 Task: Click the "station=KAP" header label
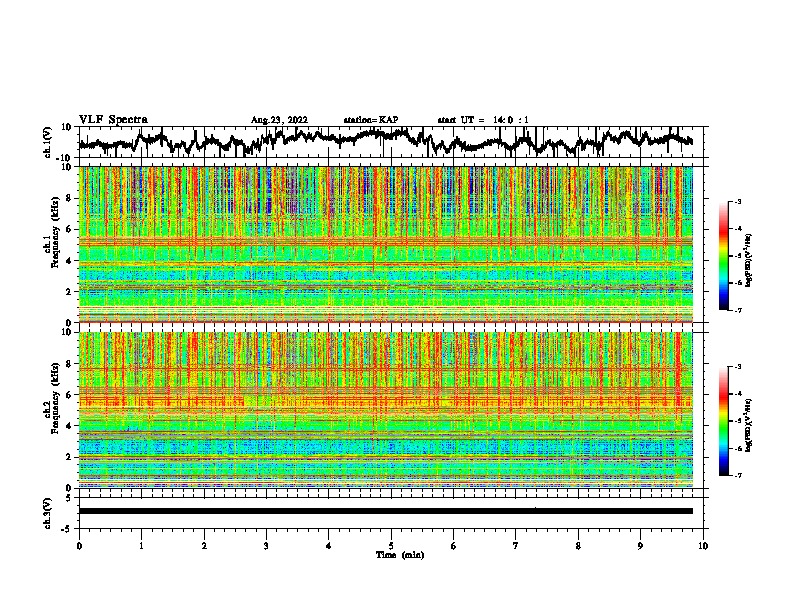coord(371,120)
